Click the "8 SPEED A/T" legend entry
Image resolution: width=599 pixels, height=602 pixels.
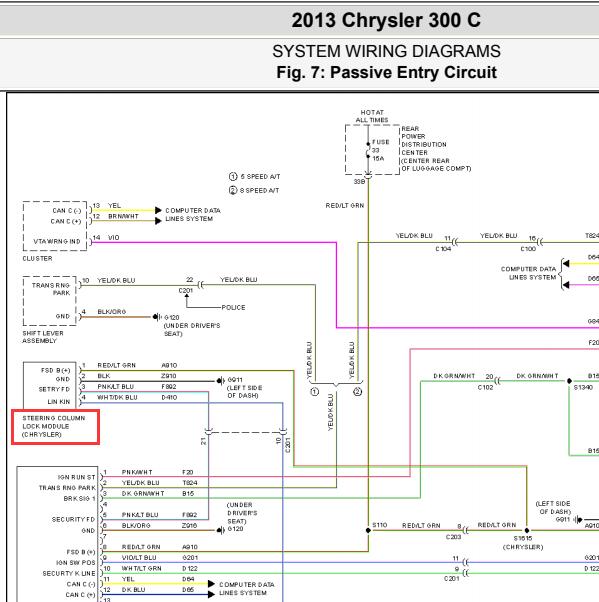255,190
